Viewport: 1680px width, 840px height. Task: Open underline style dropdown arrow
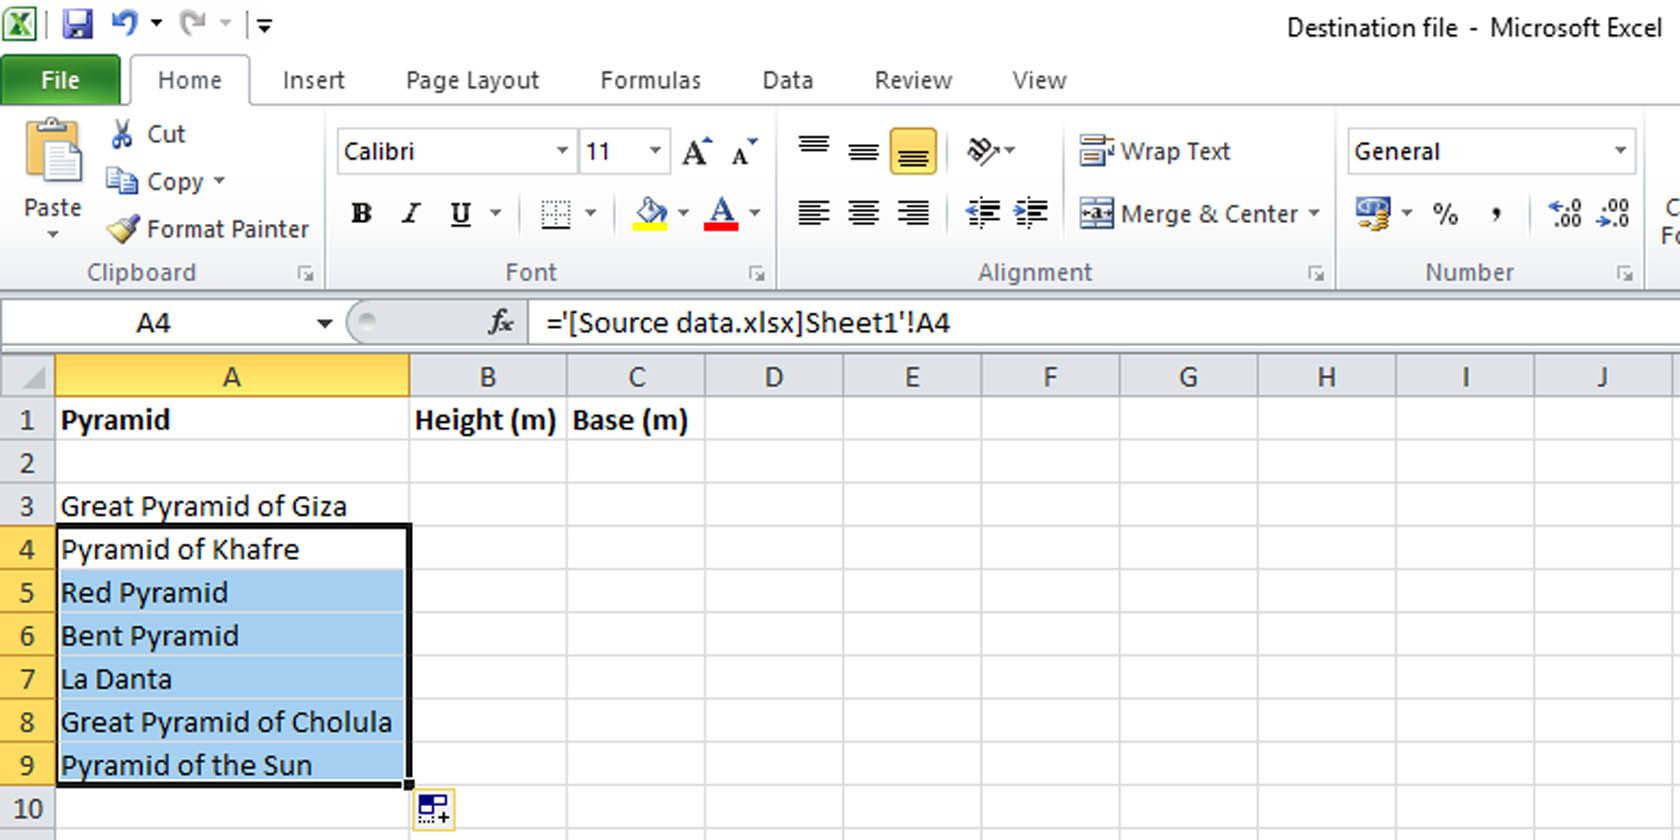[x=495, y=213]
